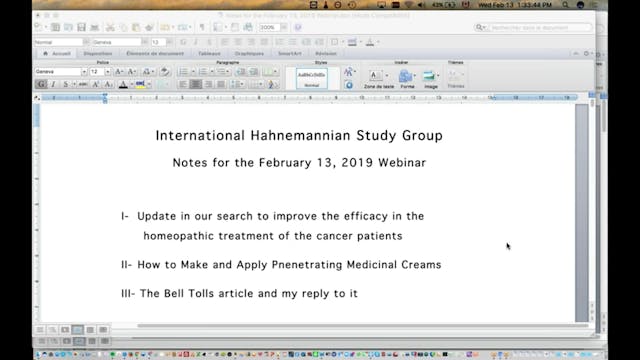Clear formatting eraser icon

click(165, 72)
